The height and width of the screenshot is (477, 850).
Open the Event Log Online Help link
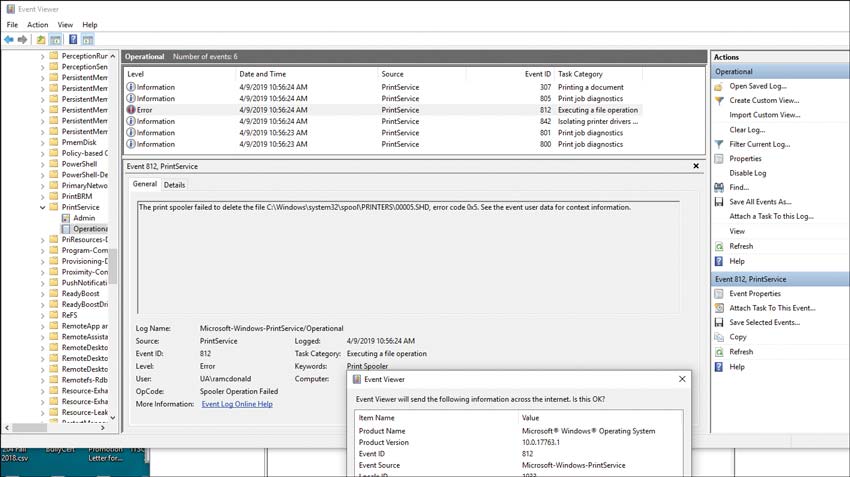point(237,404)
